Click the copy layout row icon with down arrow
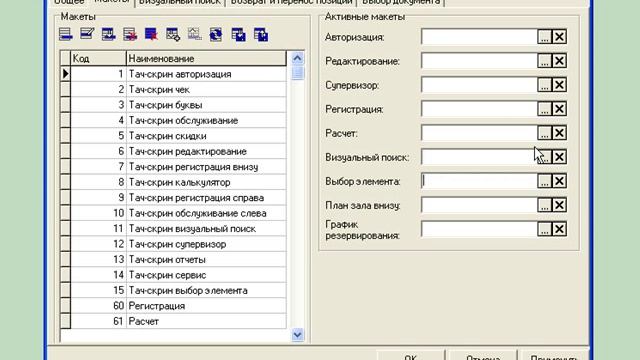 click(108, 34)
